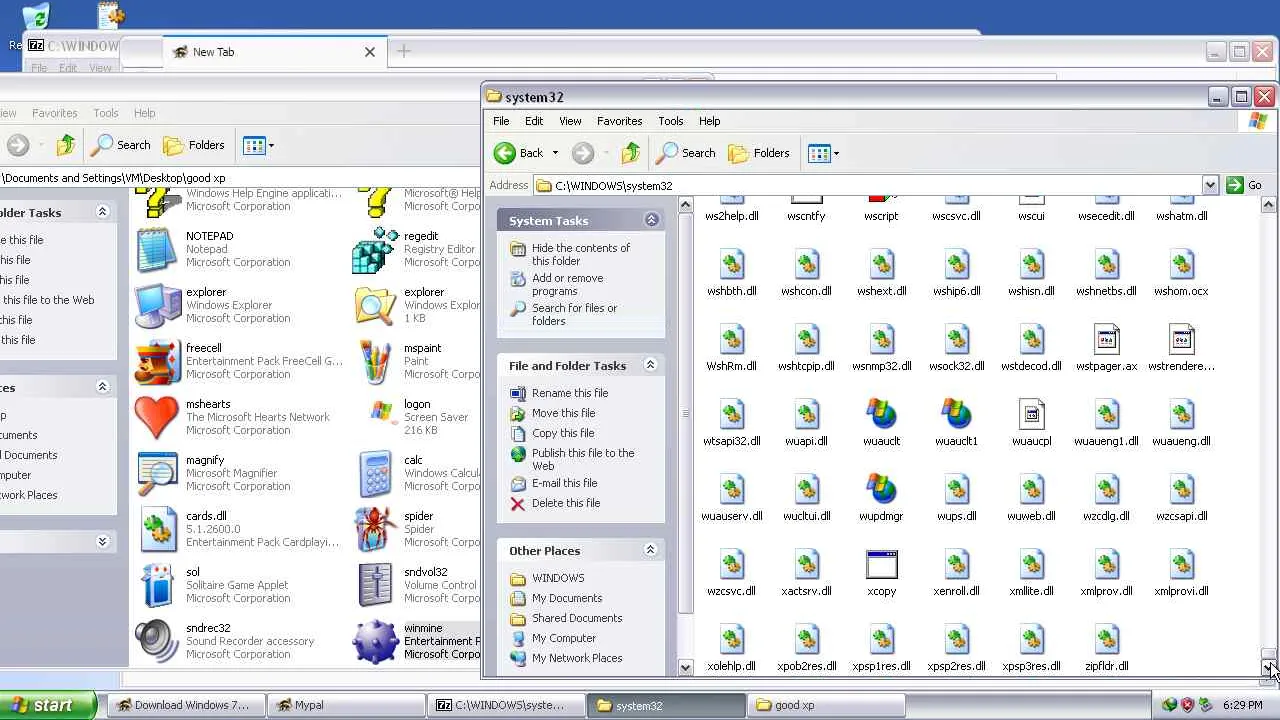Click the Go button next to address bar
The image size is (1280, 720).
[1244, 185]
